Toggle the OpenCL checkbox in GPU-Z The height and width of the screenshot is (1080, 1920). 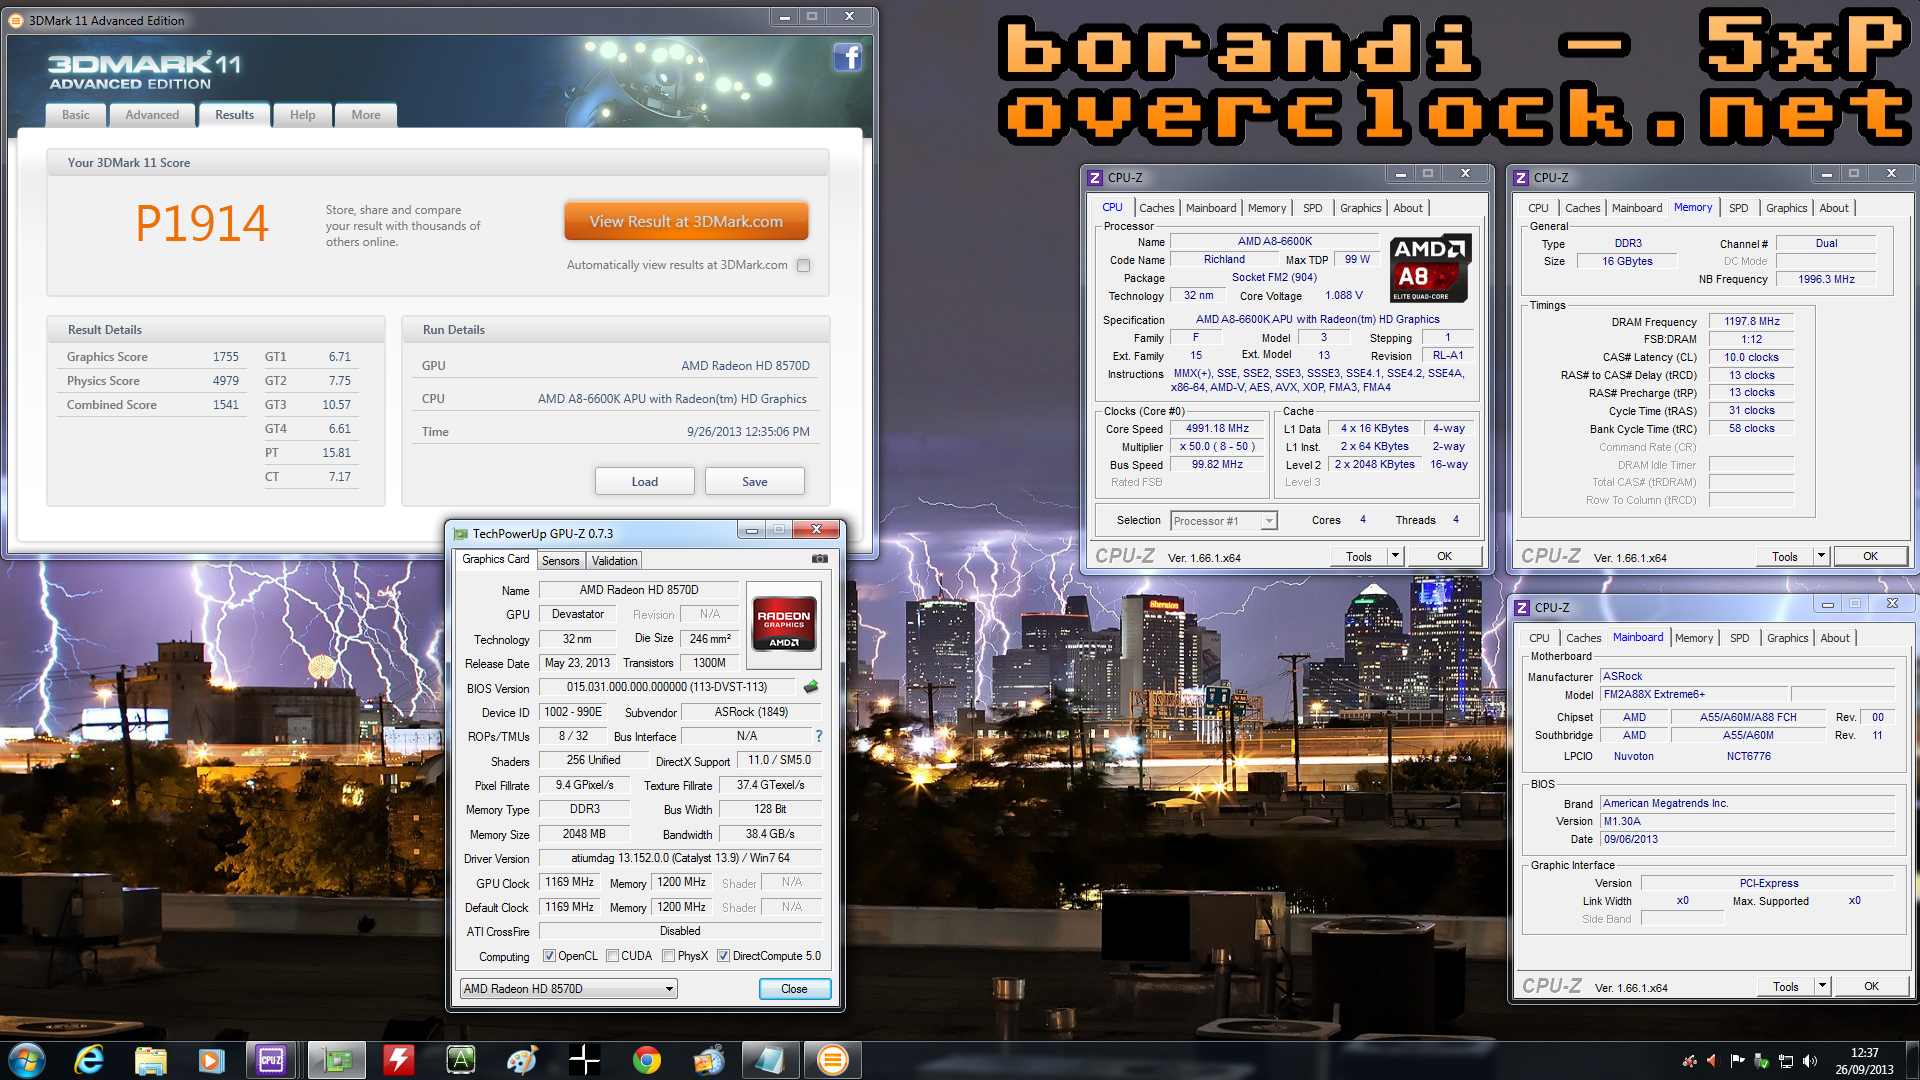tap(549, 956)
